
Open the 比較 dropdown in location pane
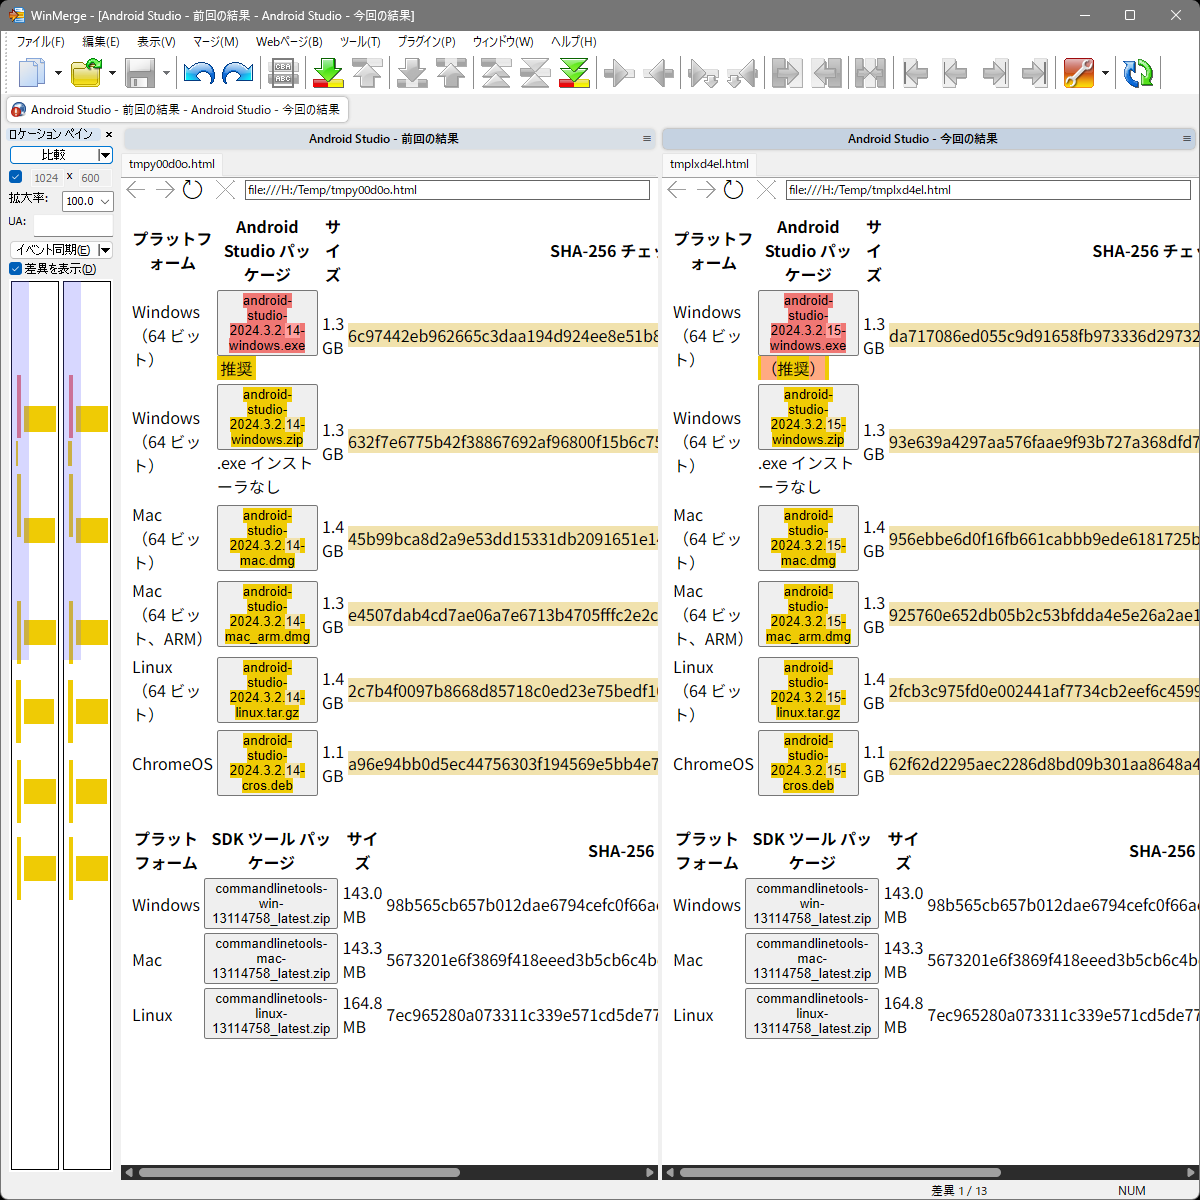104,155
